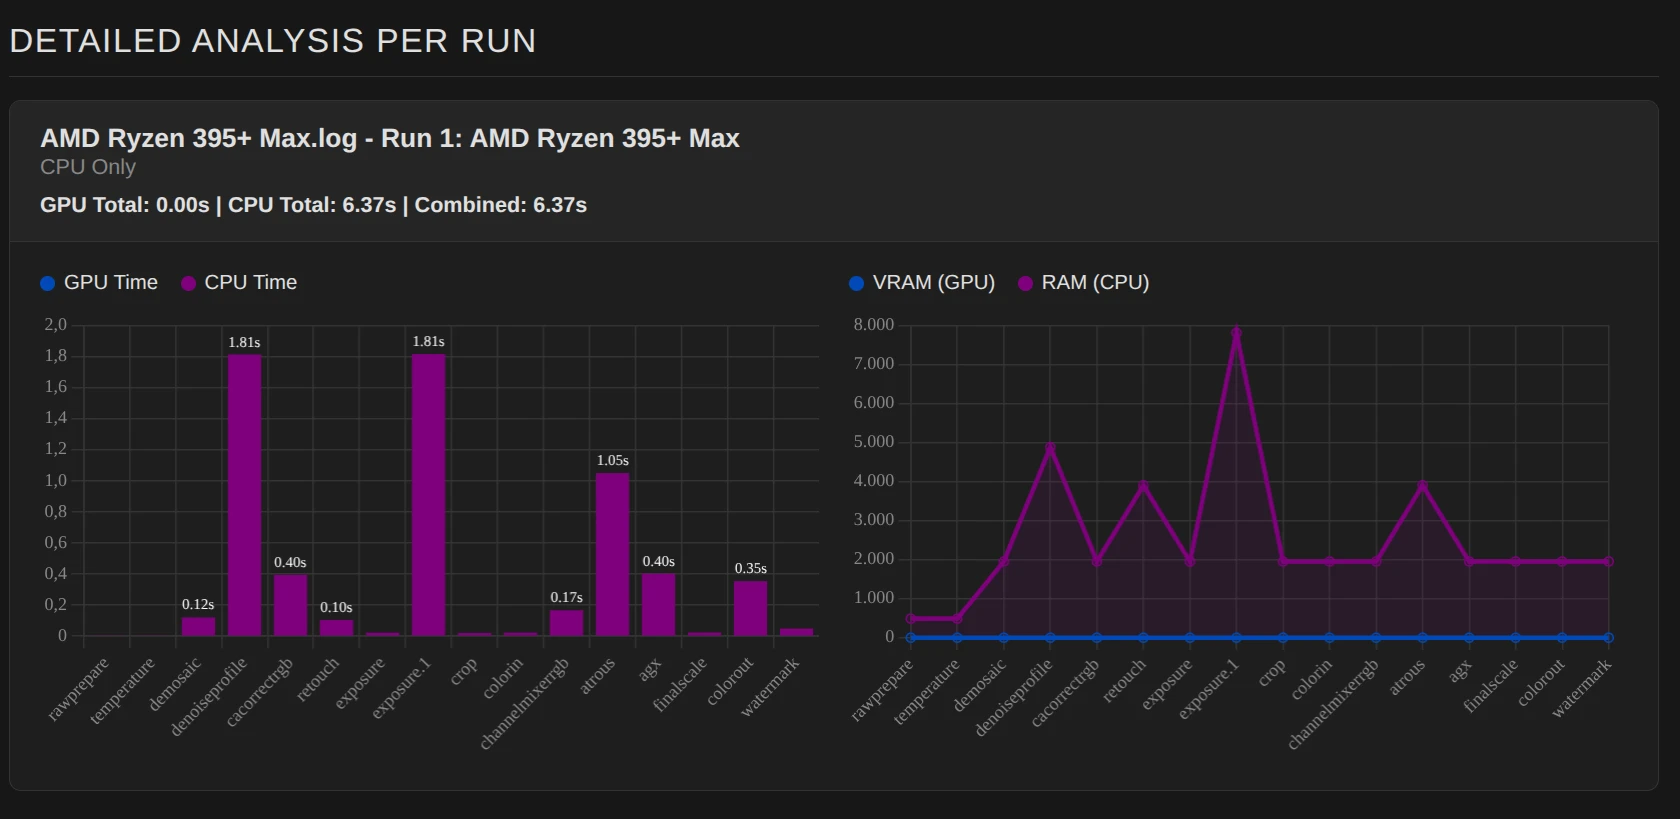Click the blue VRAM point at watermark
1680x819 pixels.
[1608, 637]
